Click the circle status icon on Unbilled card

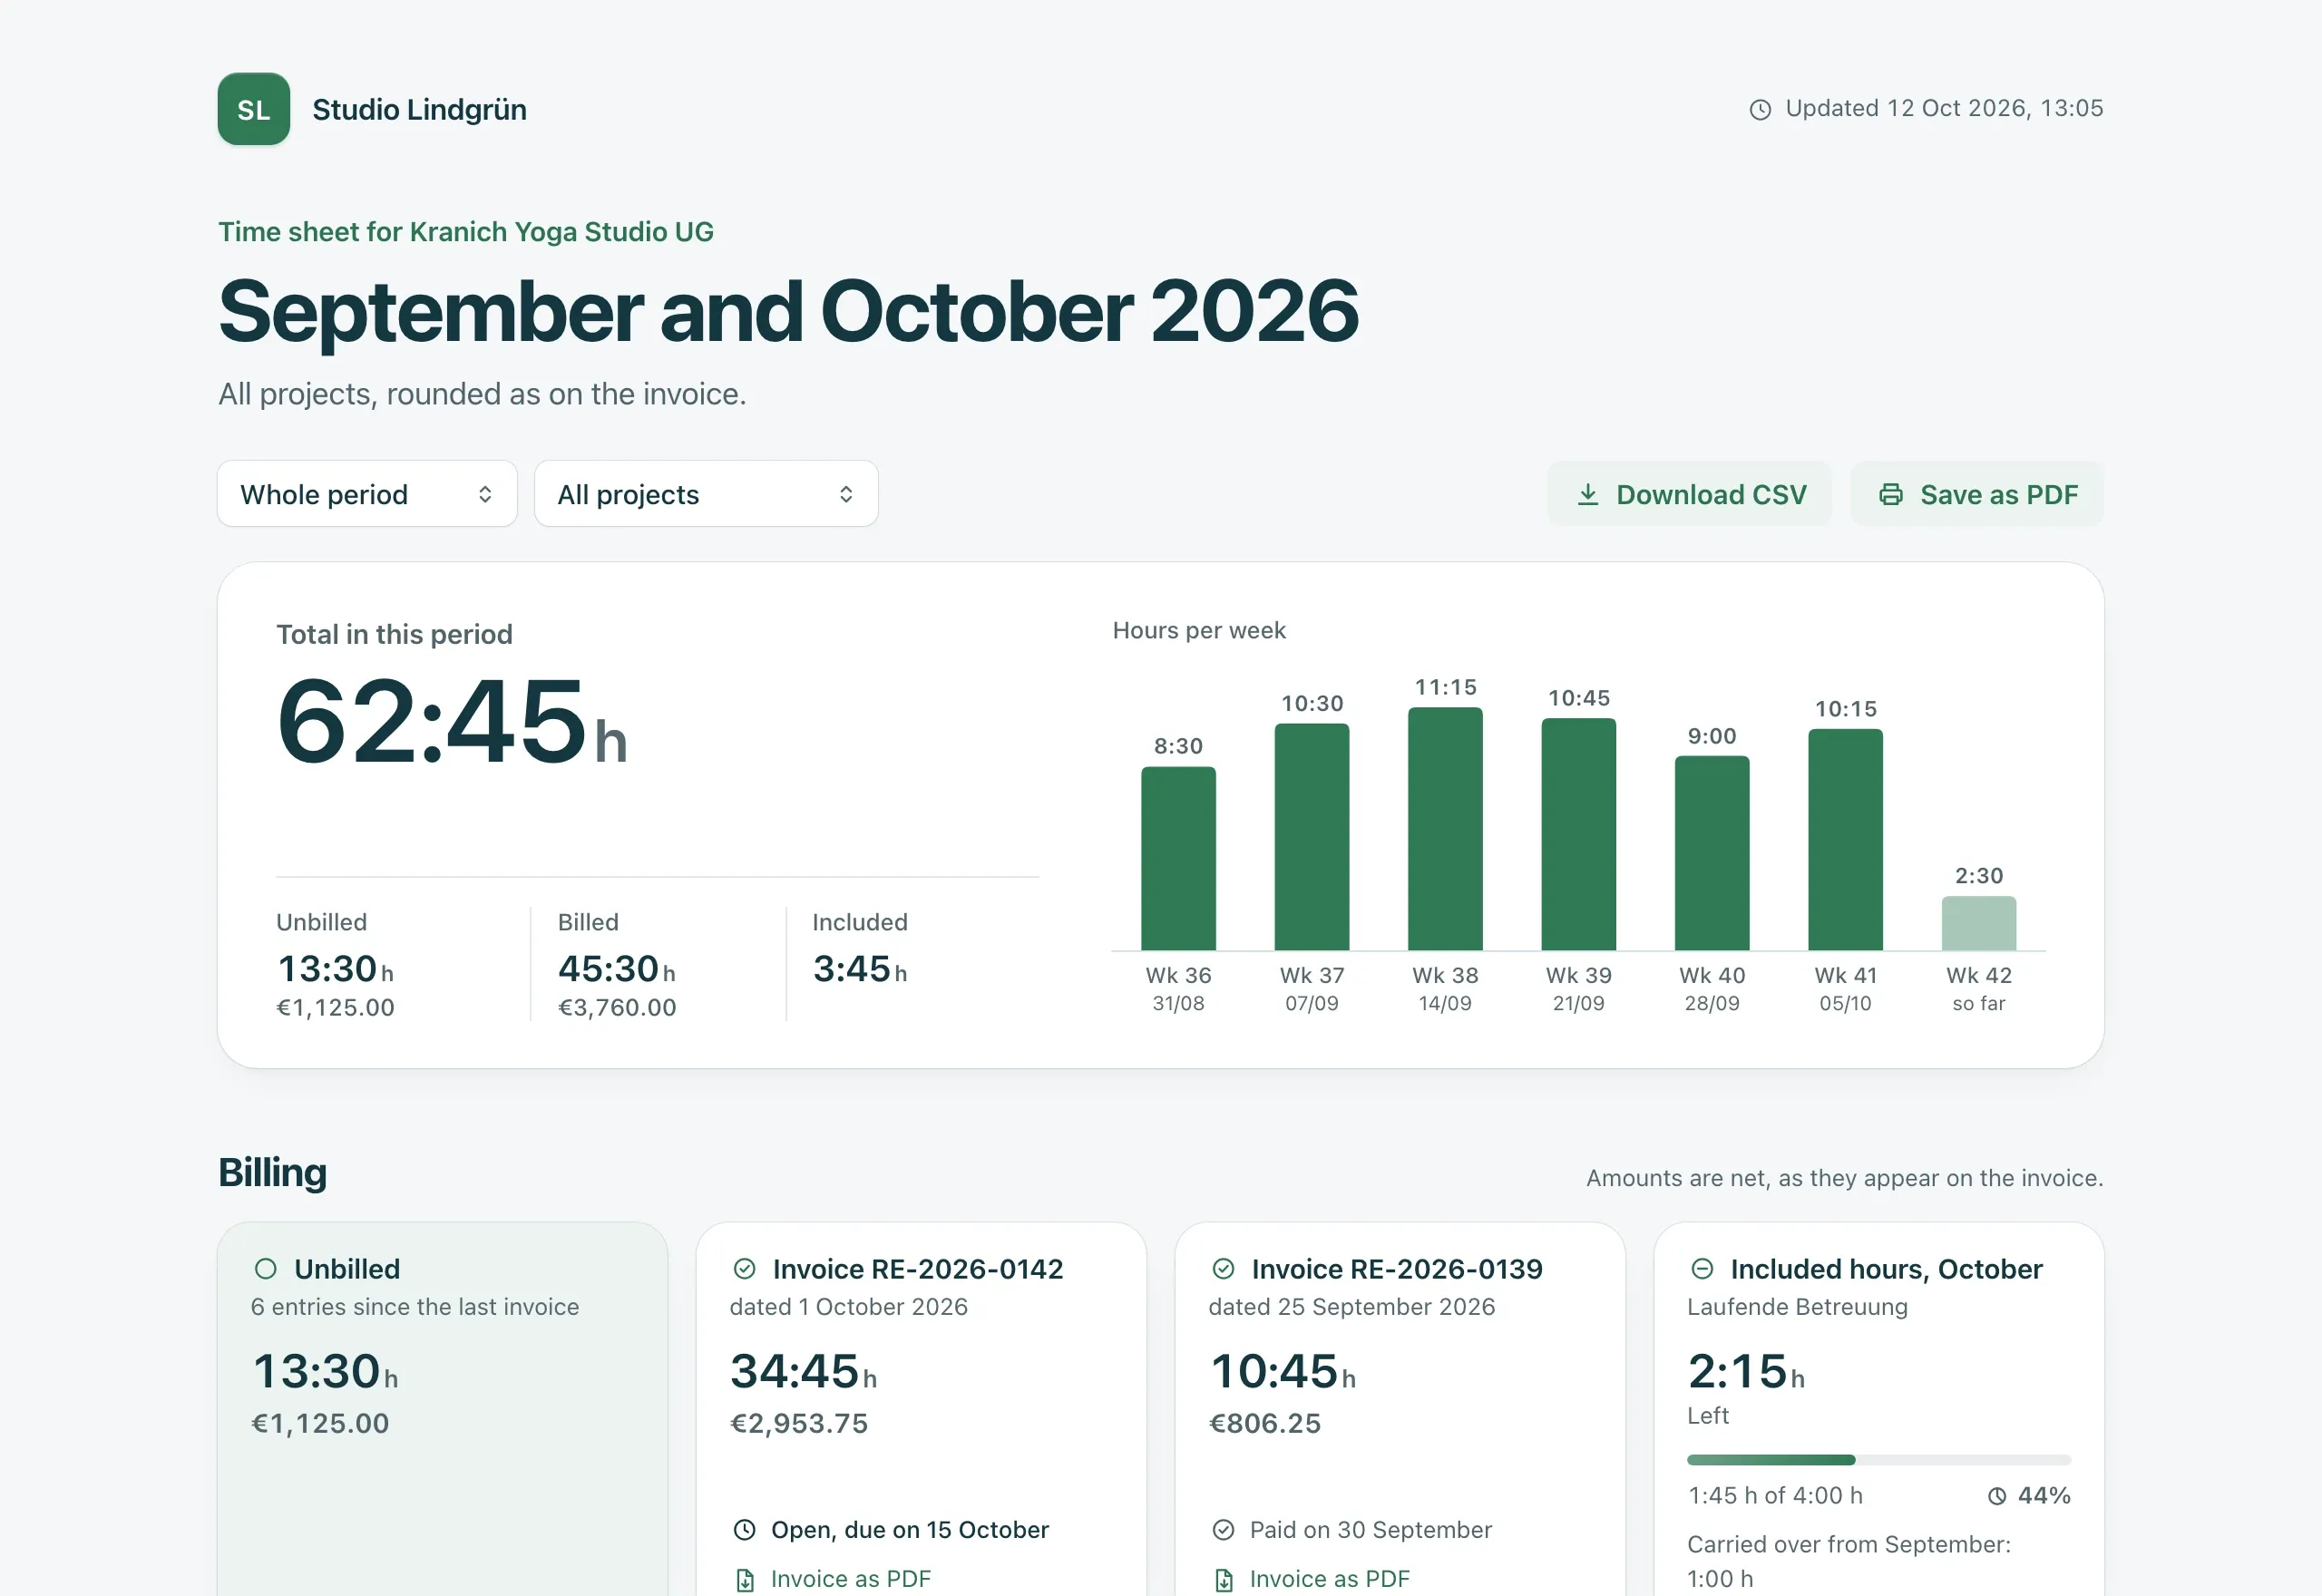pos(265,1269)
